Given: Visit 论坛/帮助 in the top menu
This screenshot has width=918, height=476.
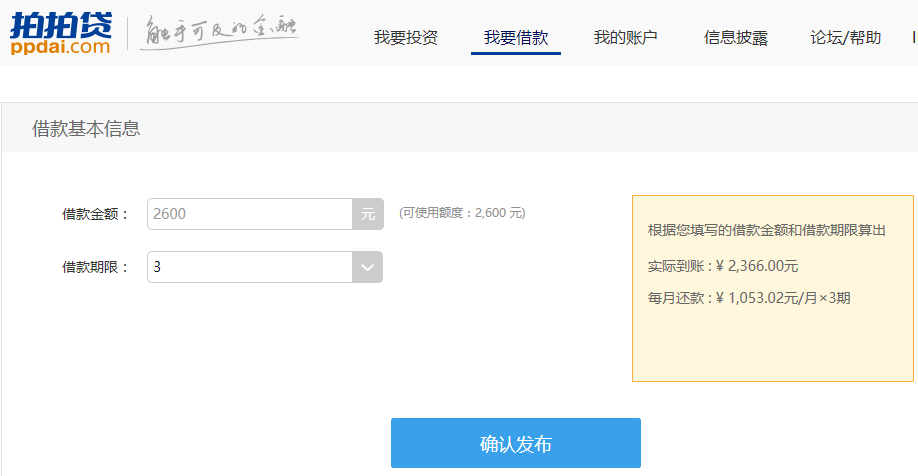Looking at the screenshot, I should [x=845, y=37].
